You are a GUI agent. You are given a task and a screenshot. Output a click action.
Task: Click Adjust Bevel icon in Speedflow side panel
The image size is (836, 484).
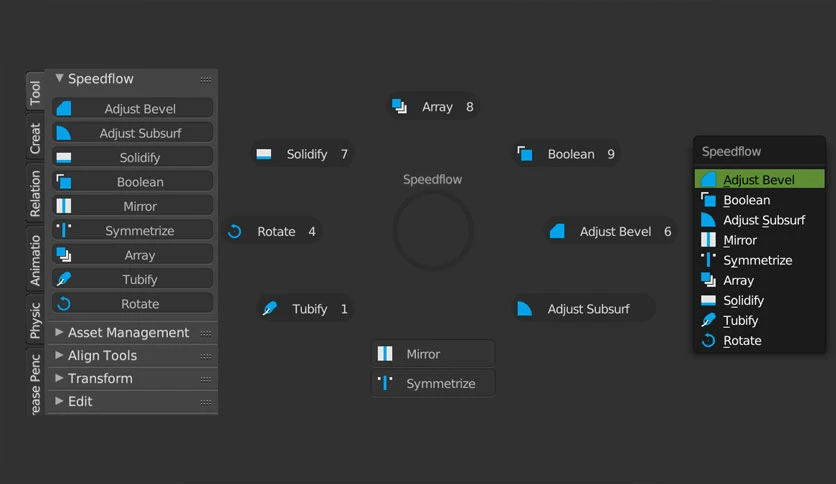point(64,109)
